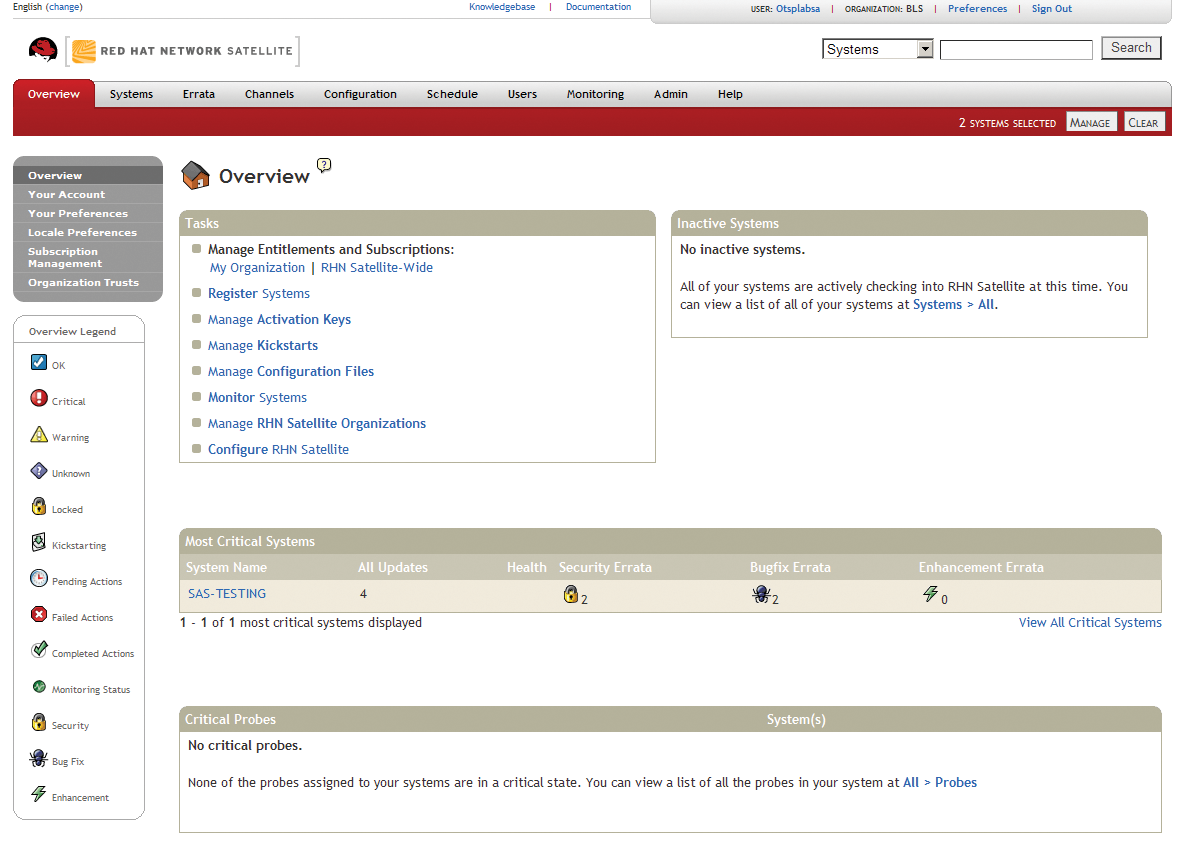Viewport: 1180px width, 860px height.
Task: Switch to the Admin tab
Action: (x=670, y=93)
